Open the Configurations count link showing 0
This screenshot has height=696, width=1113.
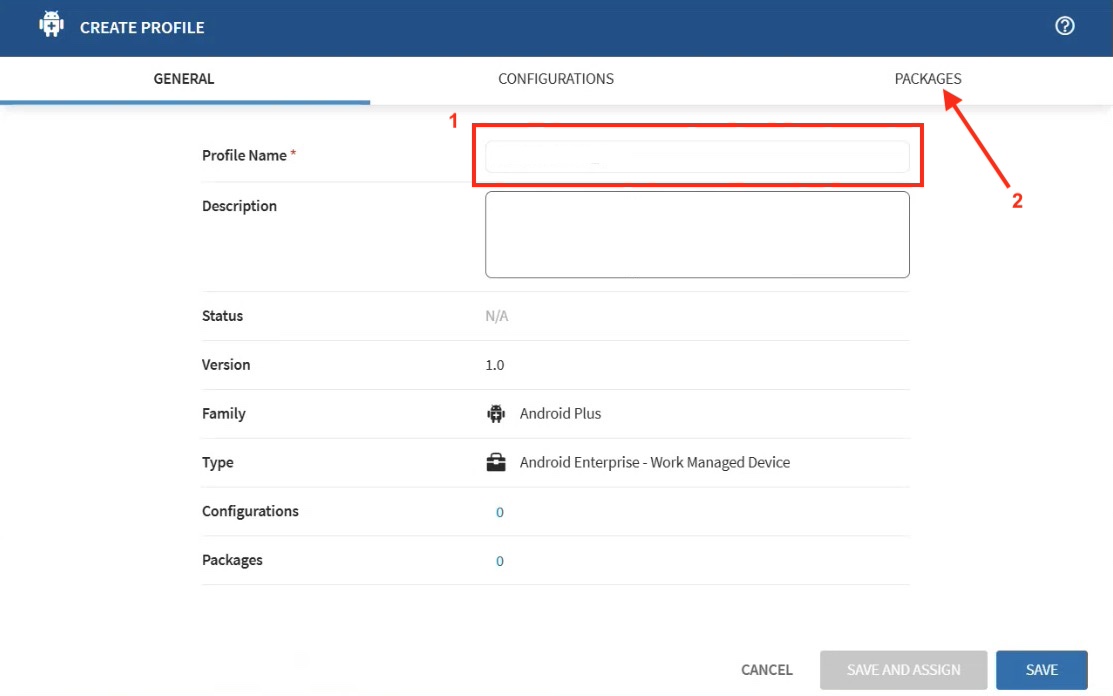pyautogui.click(x=500, y=512)
